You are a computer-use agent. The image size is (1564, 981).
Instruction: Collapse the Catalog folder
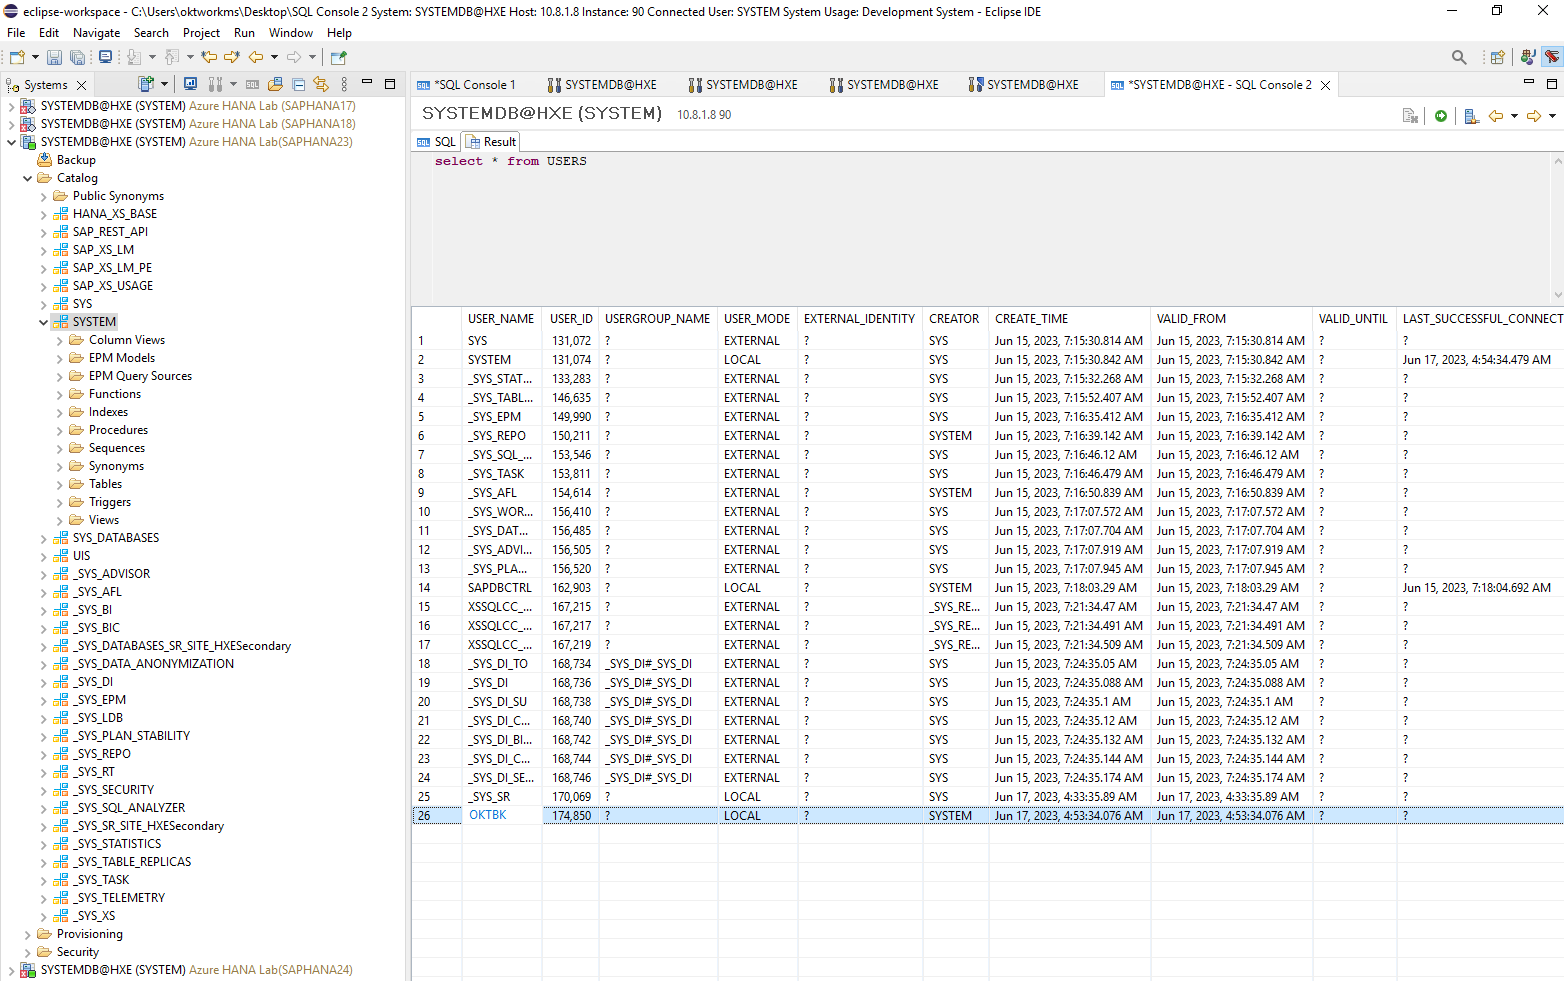pyautogui.click(x=27, y=178)
